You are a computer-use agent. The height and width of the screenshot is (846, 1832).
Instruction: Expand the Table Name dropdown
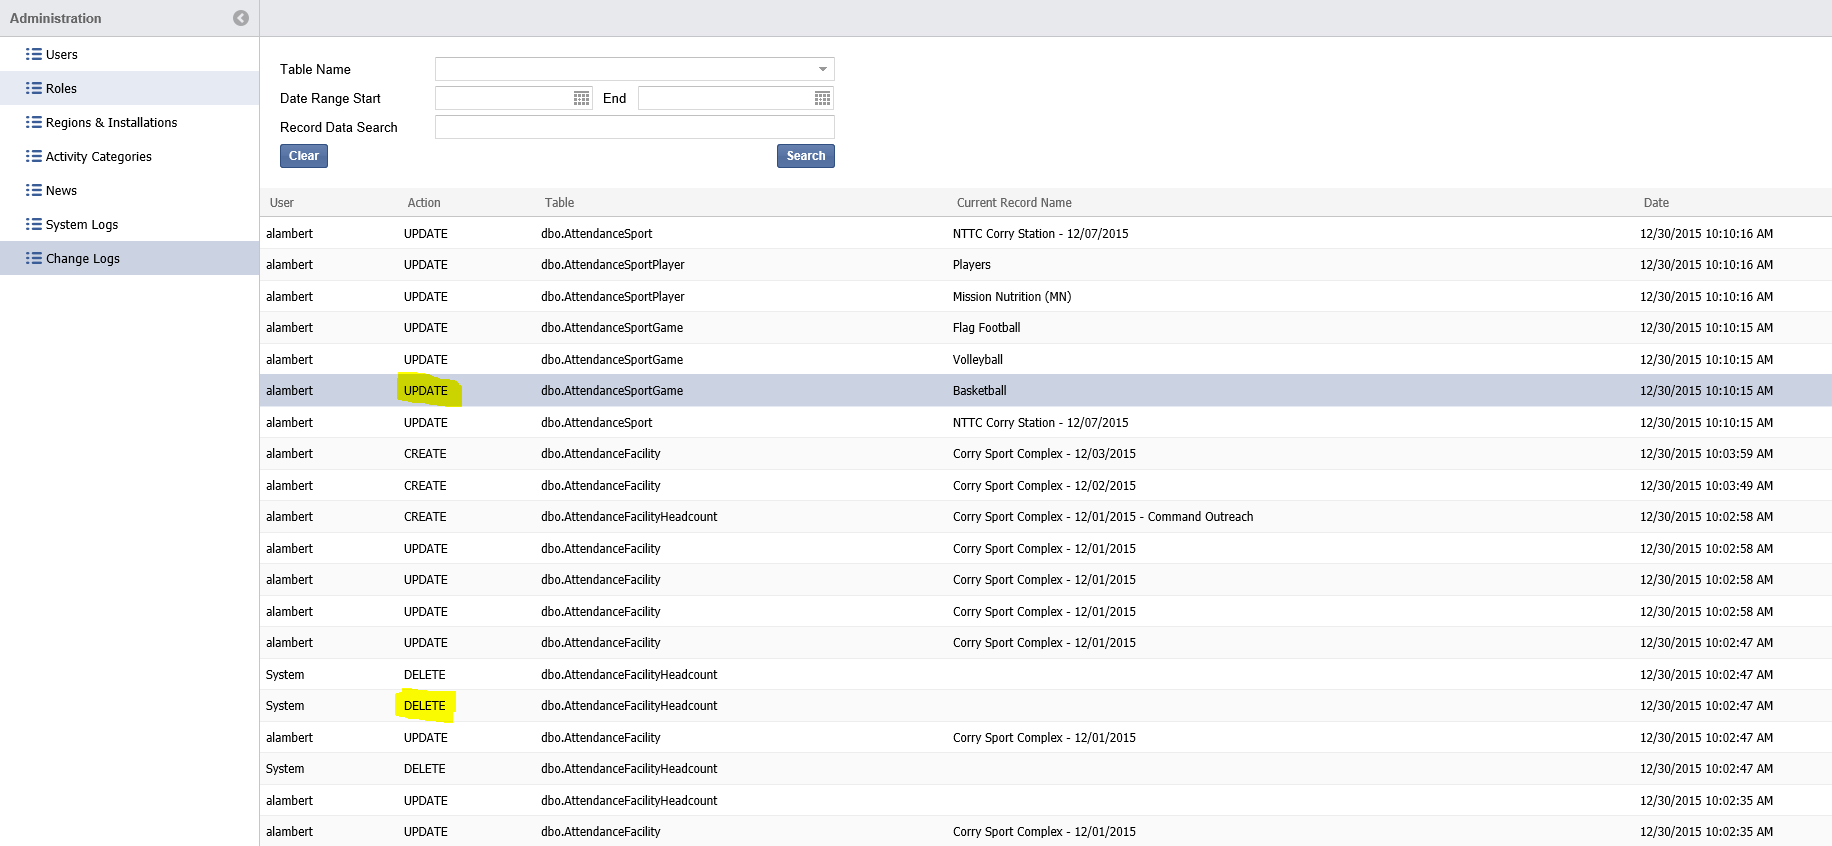point(822,69)
